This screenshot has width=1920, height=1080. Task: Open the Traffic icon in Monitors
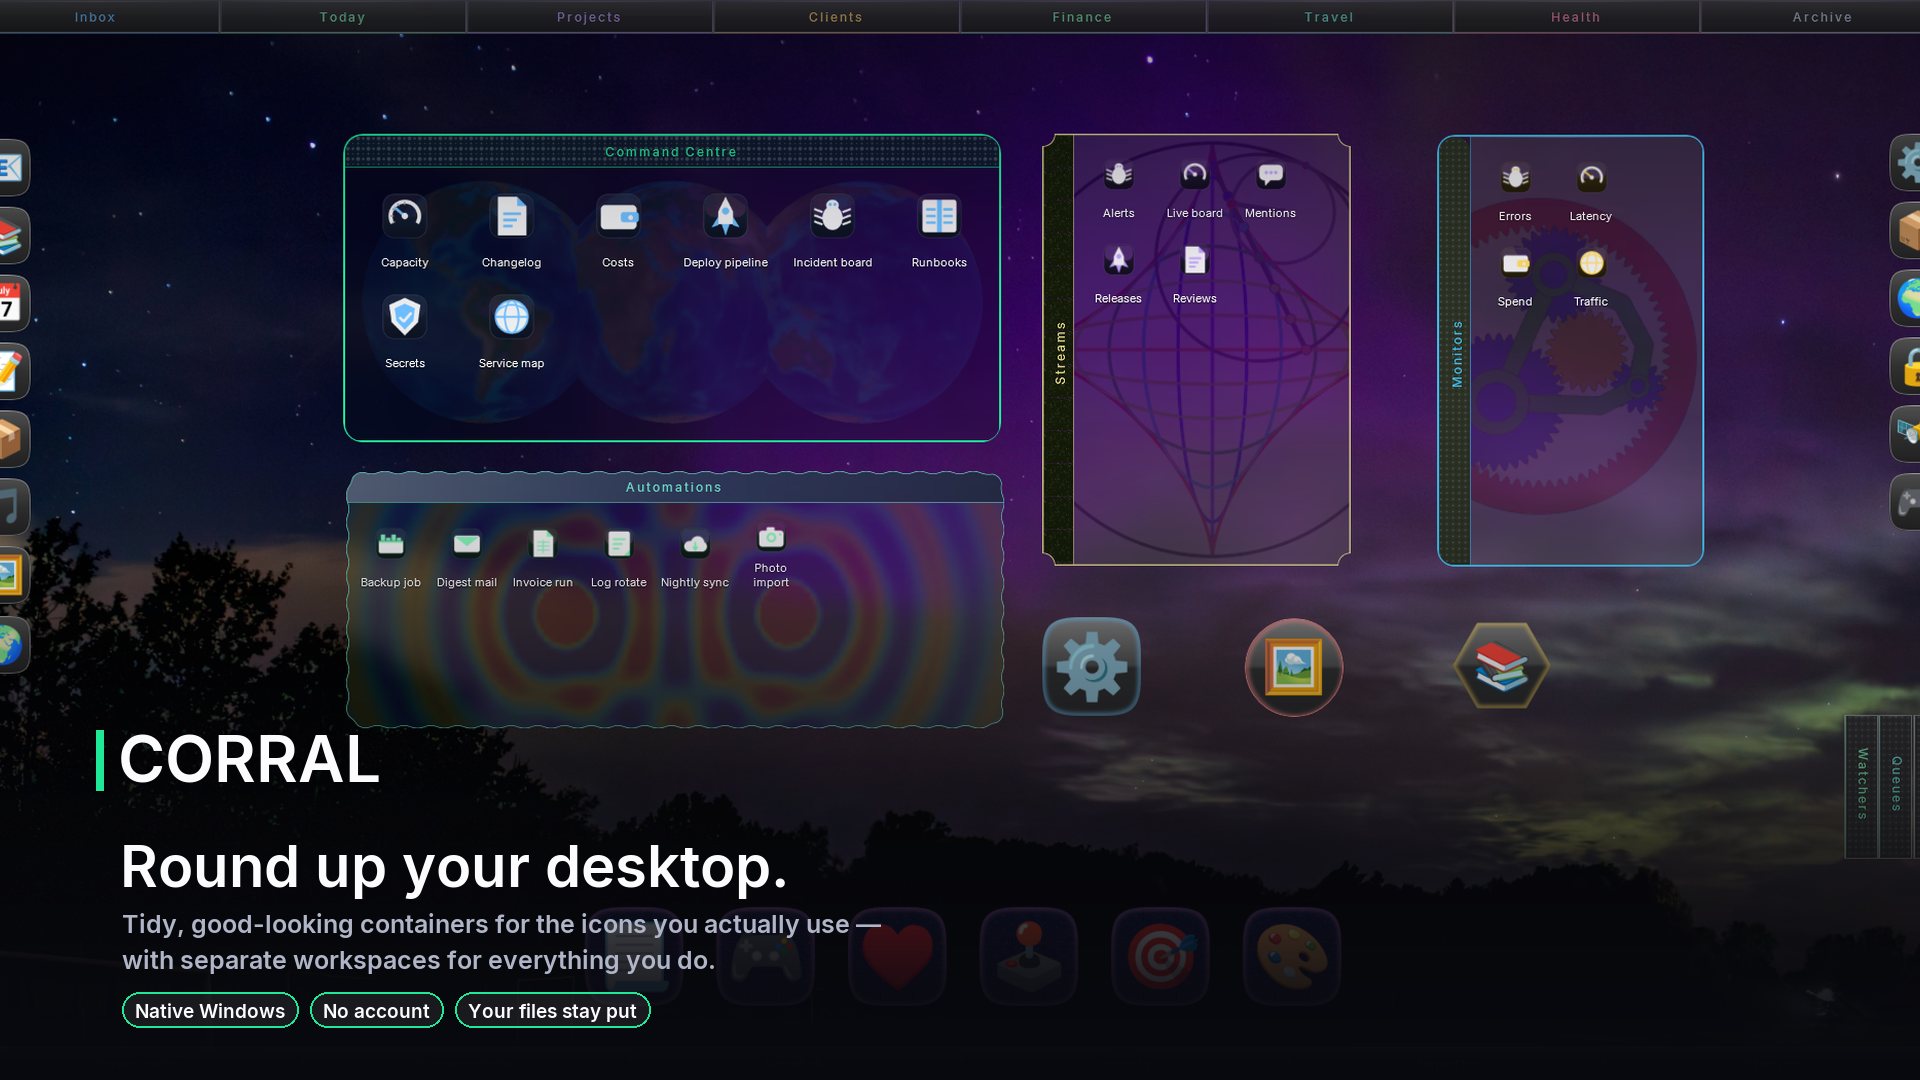pyautogui.click(x=1591, y=263)
